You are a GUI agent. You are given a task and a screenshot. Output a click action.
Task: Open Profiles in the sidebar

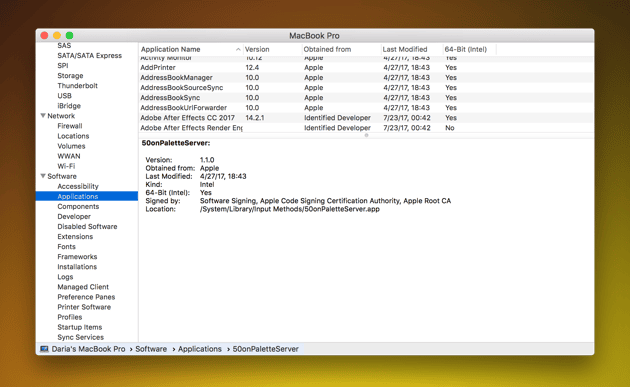[70, 317]
